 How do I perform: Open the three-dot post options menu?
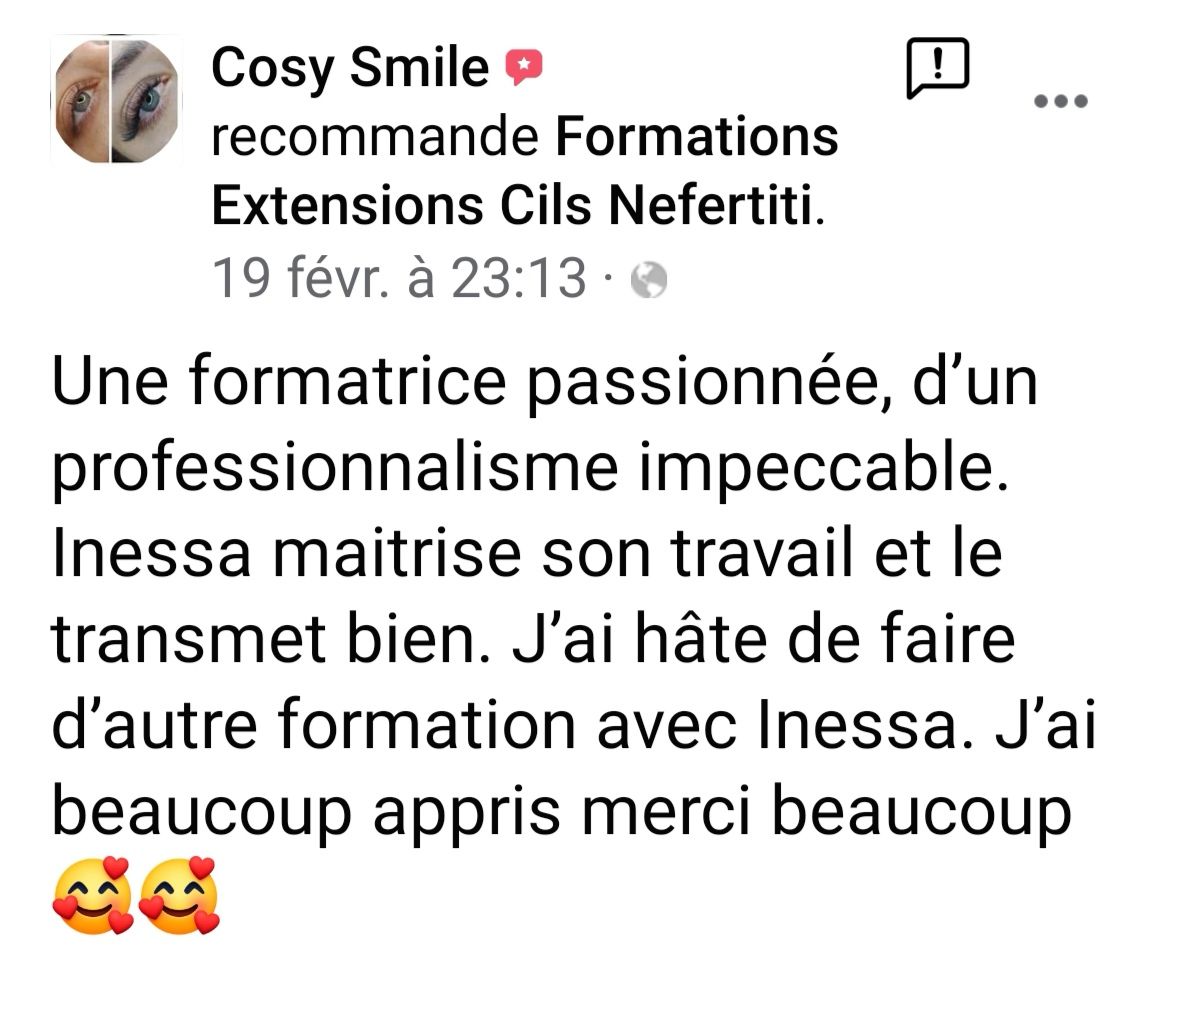1060,101
